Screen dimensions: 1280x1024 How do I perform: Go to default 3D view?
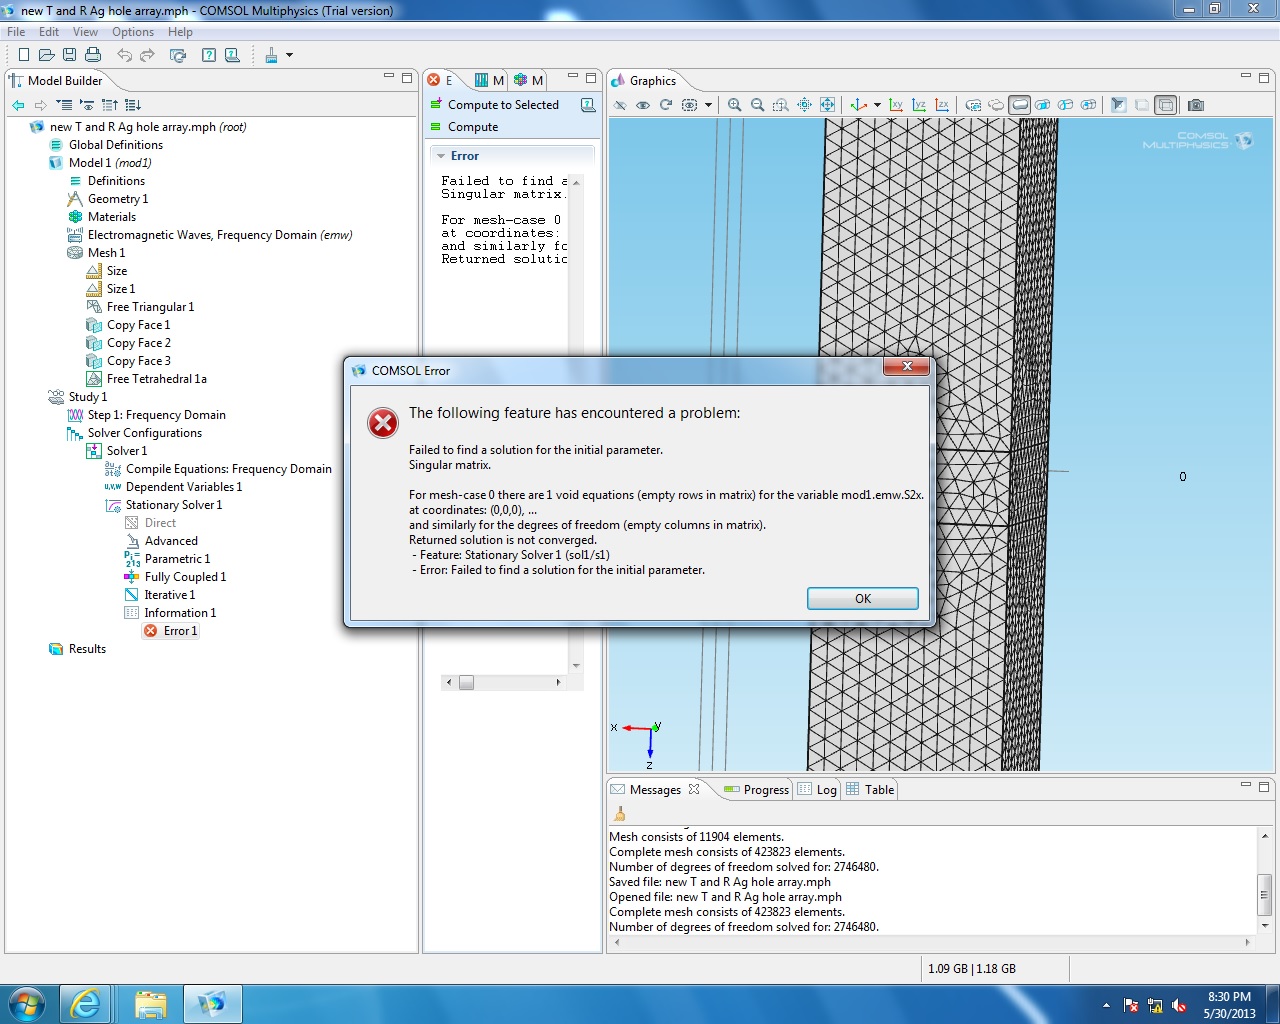858,105
